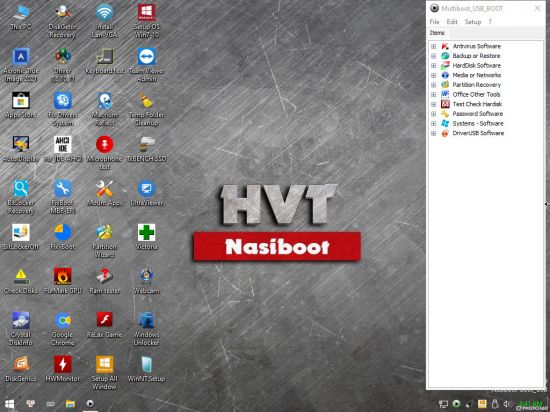Open the DiskGetor Recovery desktop icon

(62, 22)
